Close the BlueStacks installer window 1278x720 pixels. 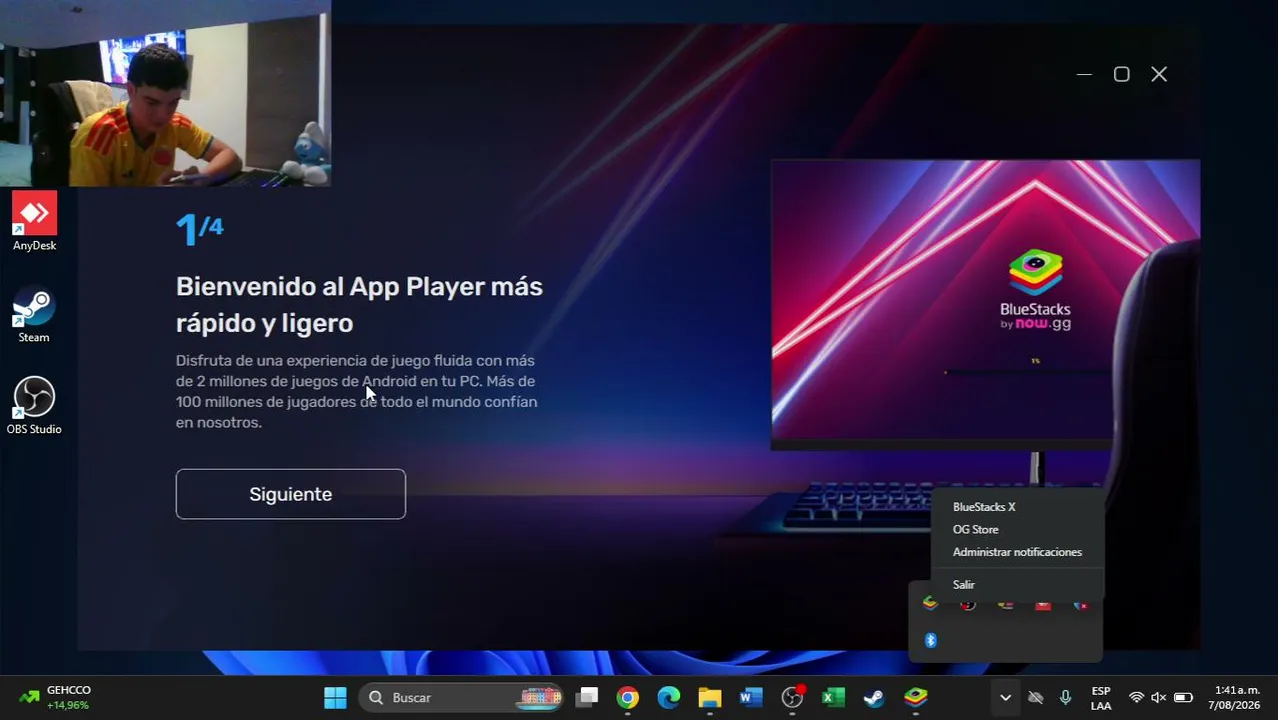coord(1159,74)
